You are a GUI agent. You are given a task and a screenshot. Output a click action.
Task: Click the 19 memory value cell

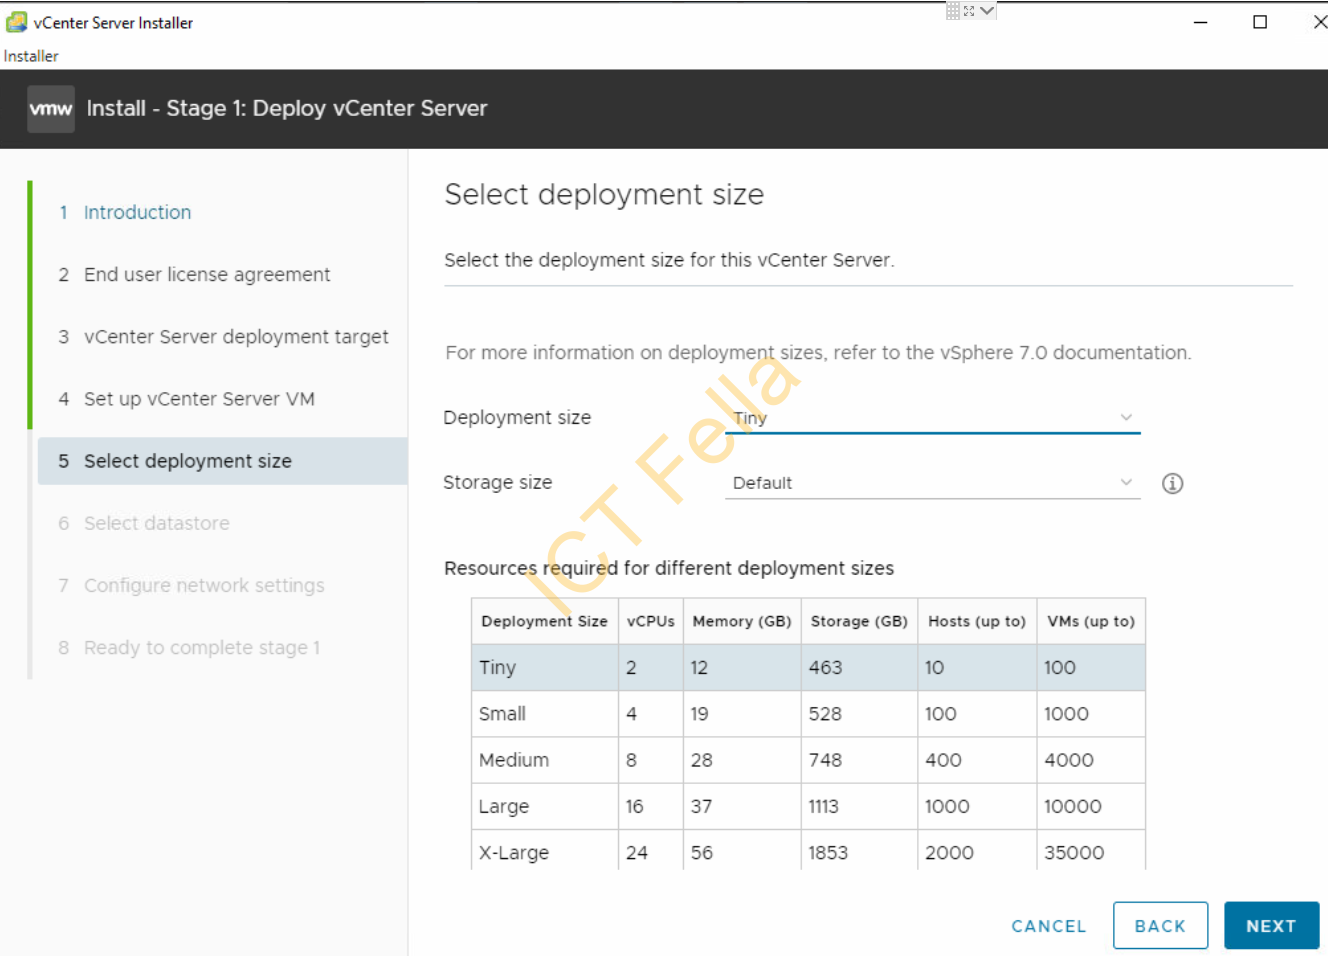742,714
